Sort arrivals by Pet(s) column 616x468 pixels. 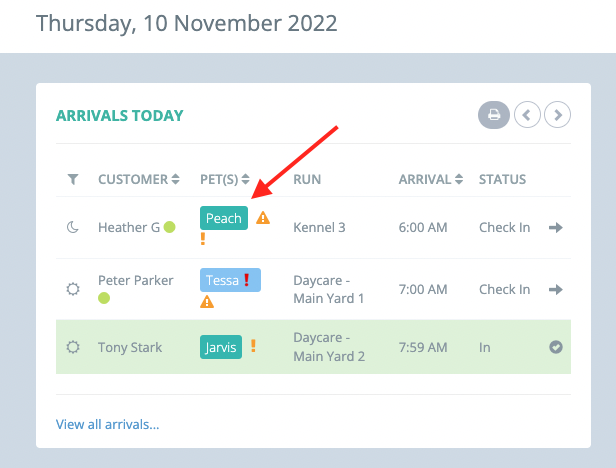pos(224,180)
